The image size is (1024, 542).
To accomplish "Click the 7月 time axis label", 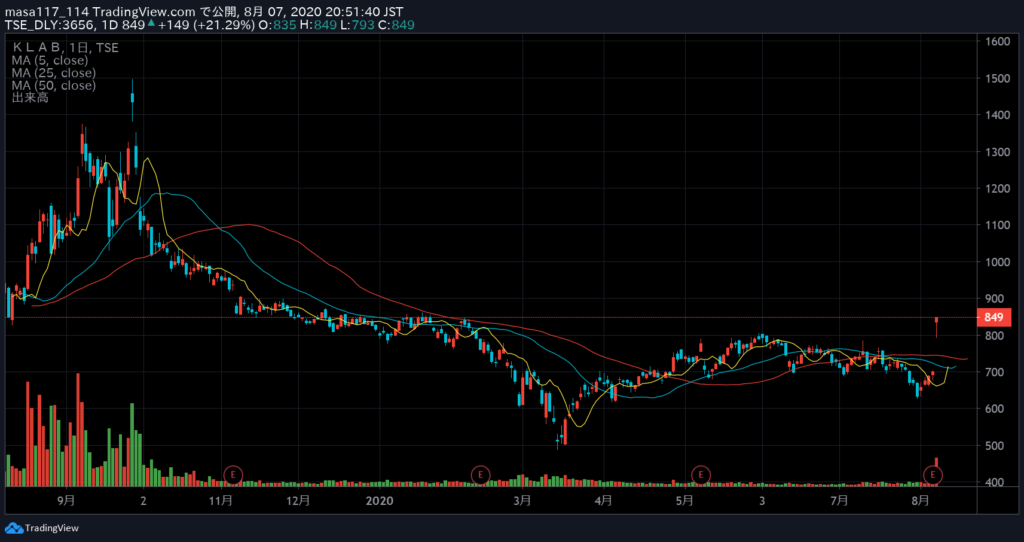I will 839,501.
